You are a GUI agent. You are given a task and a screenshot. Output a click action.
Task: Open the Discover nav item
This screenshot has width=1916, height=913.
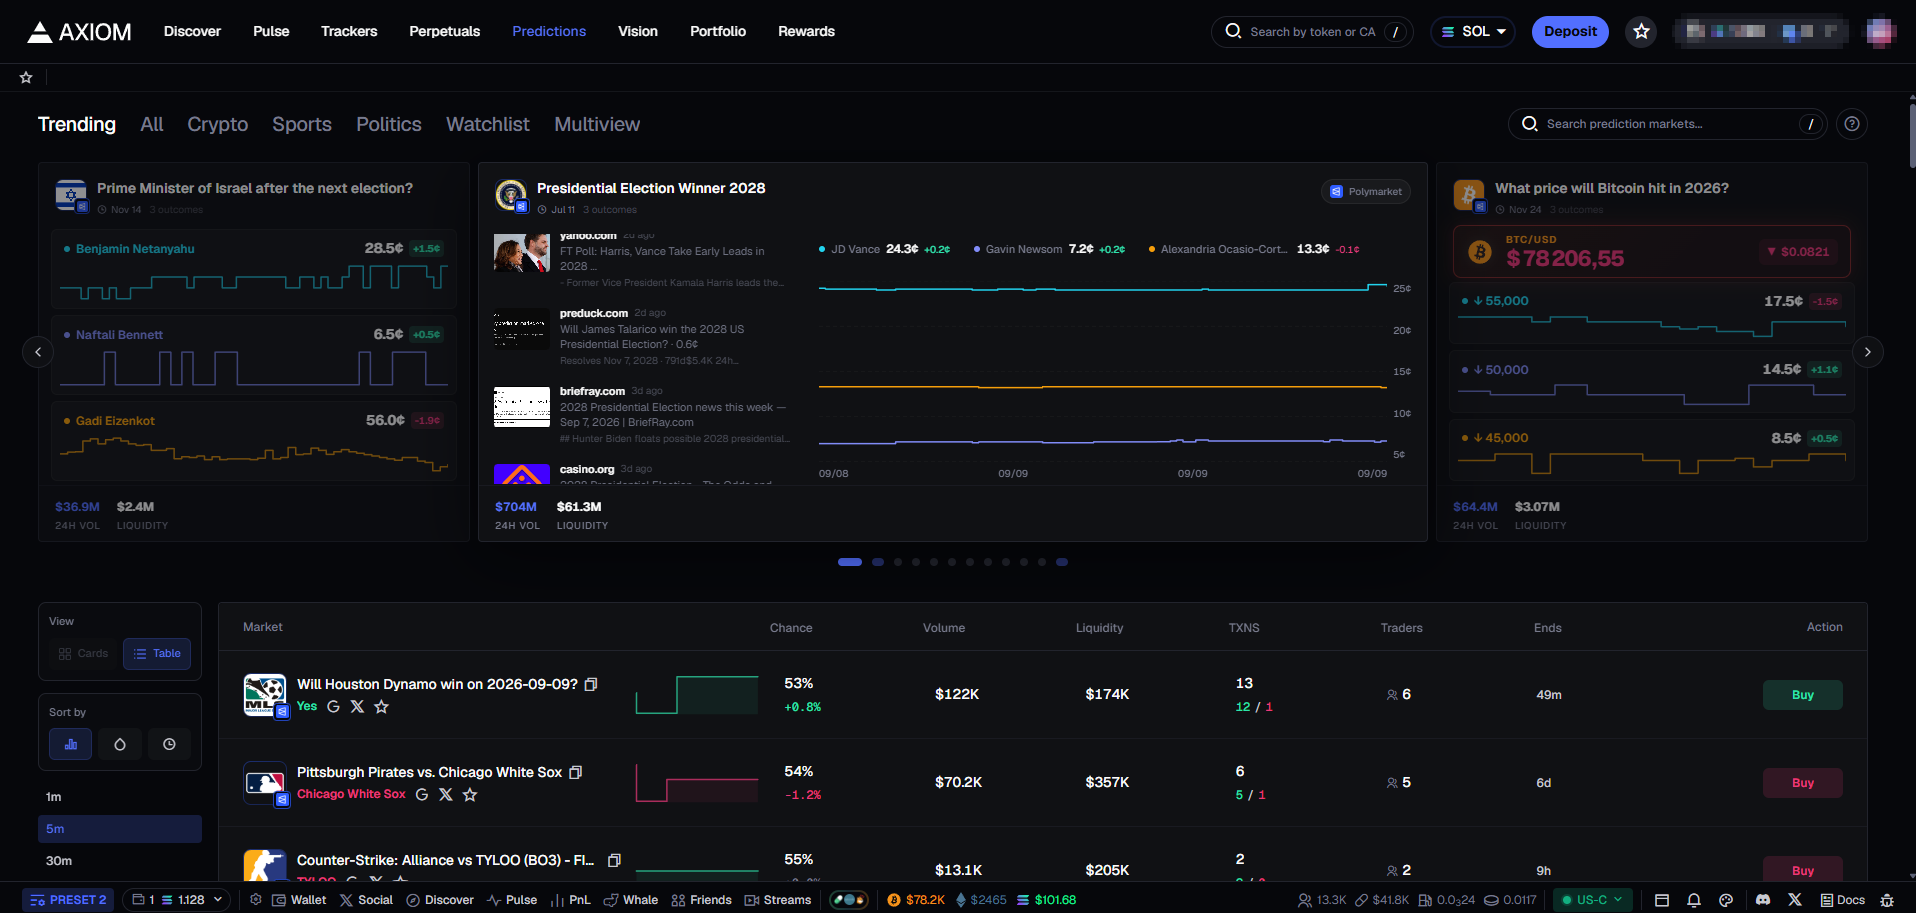pyautogui.click(x=192, y=32)
